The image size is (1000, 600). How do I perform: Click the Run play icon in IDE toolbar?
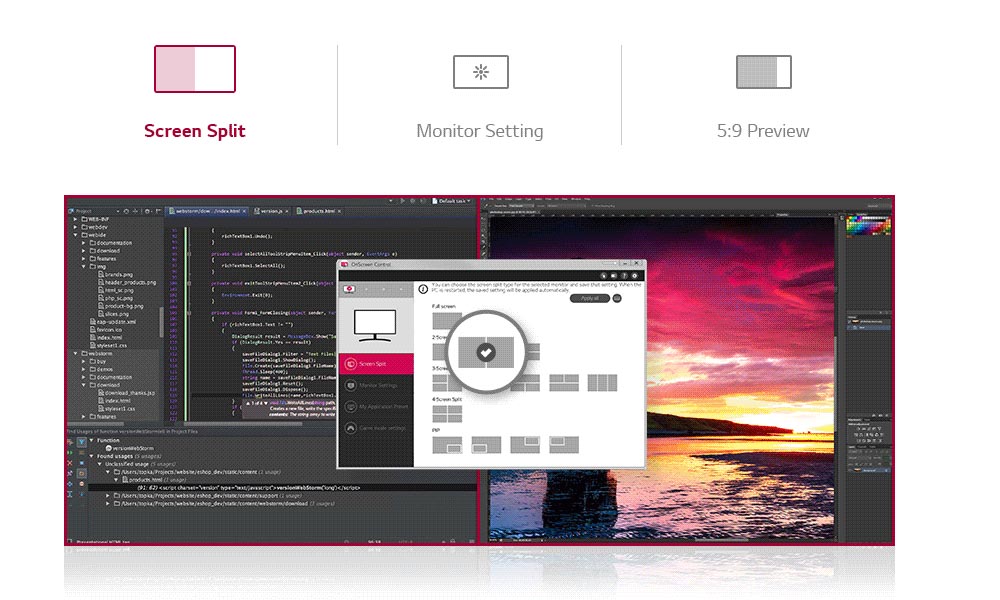pyautogui.click(x=402, y=201)
